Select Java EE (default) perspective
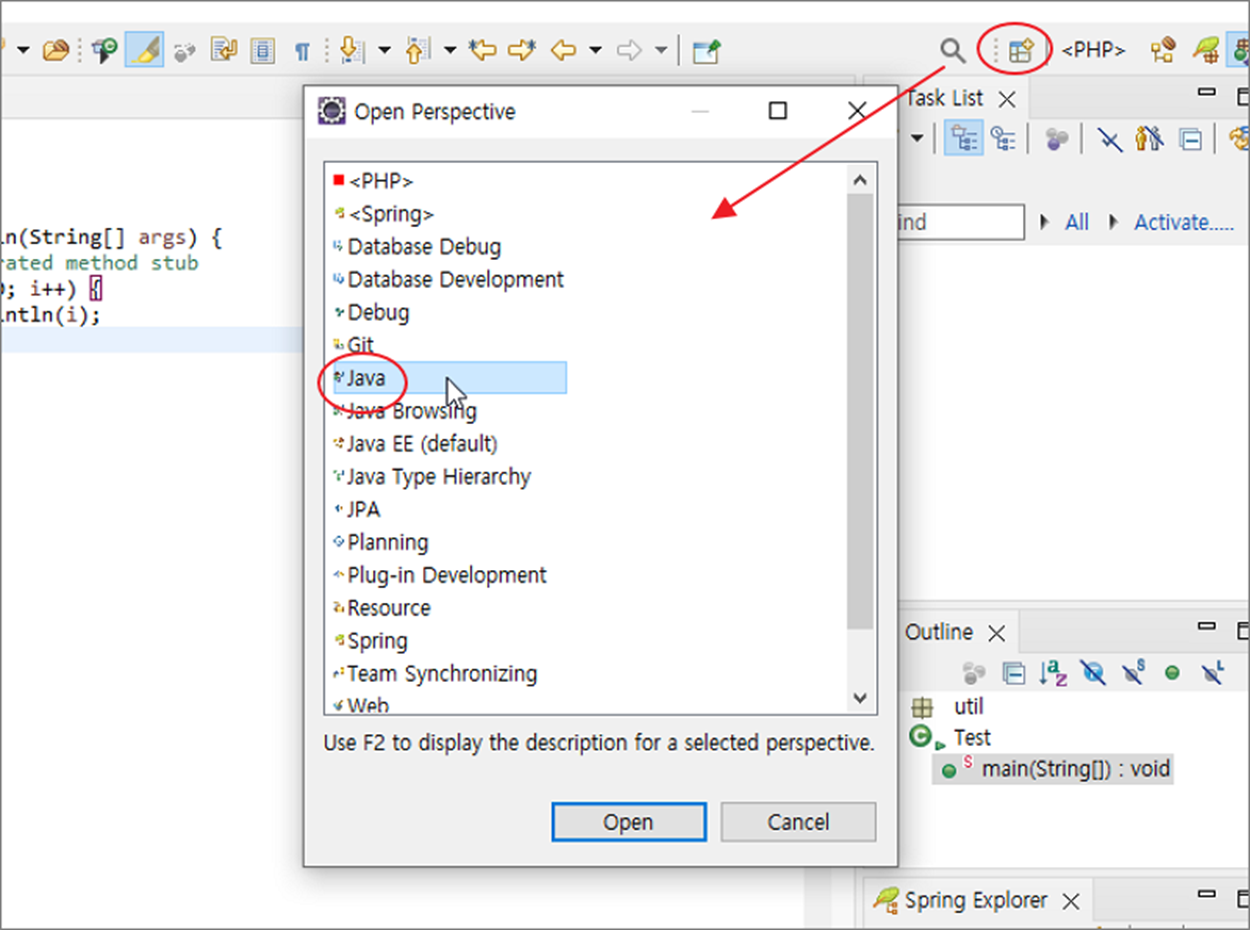Viewport: 1250px width, 930px height. point(422,444)
